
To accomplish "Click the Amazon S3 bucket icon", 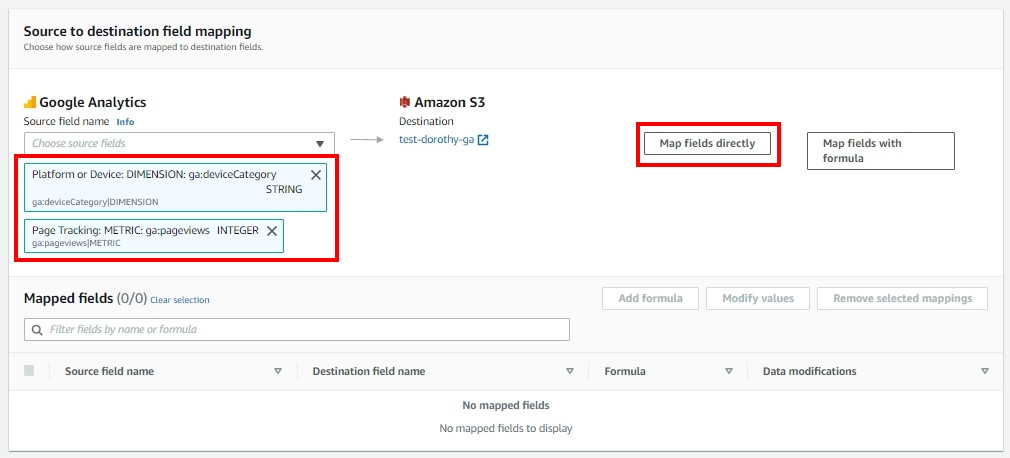I will pyautogui.click(x=405, y=102).
